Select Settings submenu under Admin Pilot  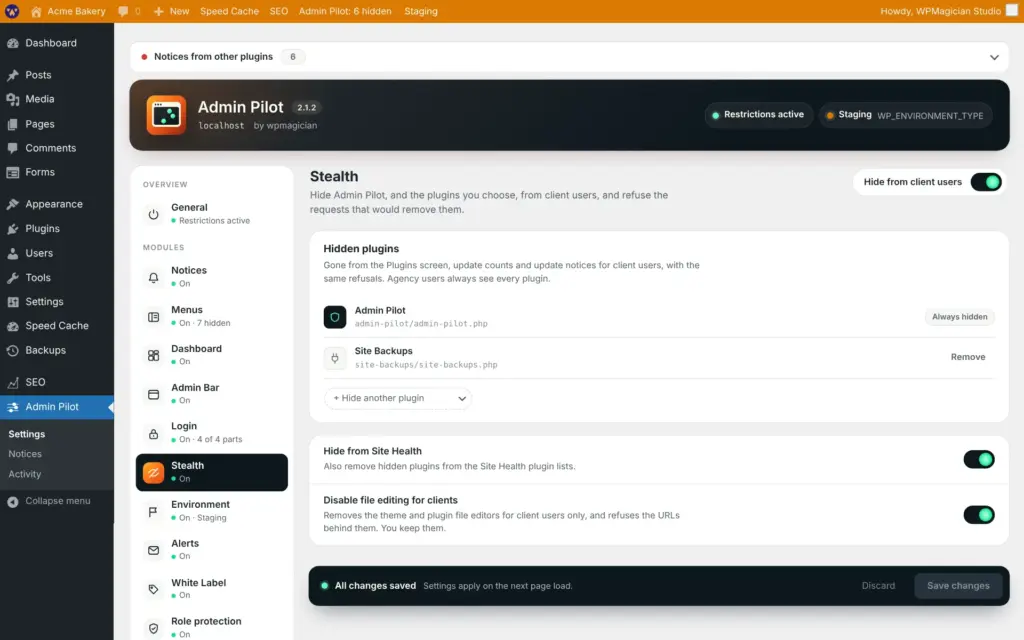(x=27, y=434)
